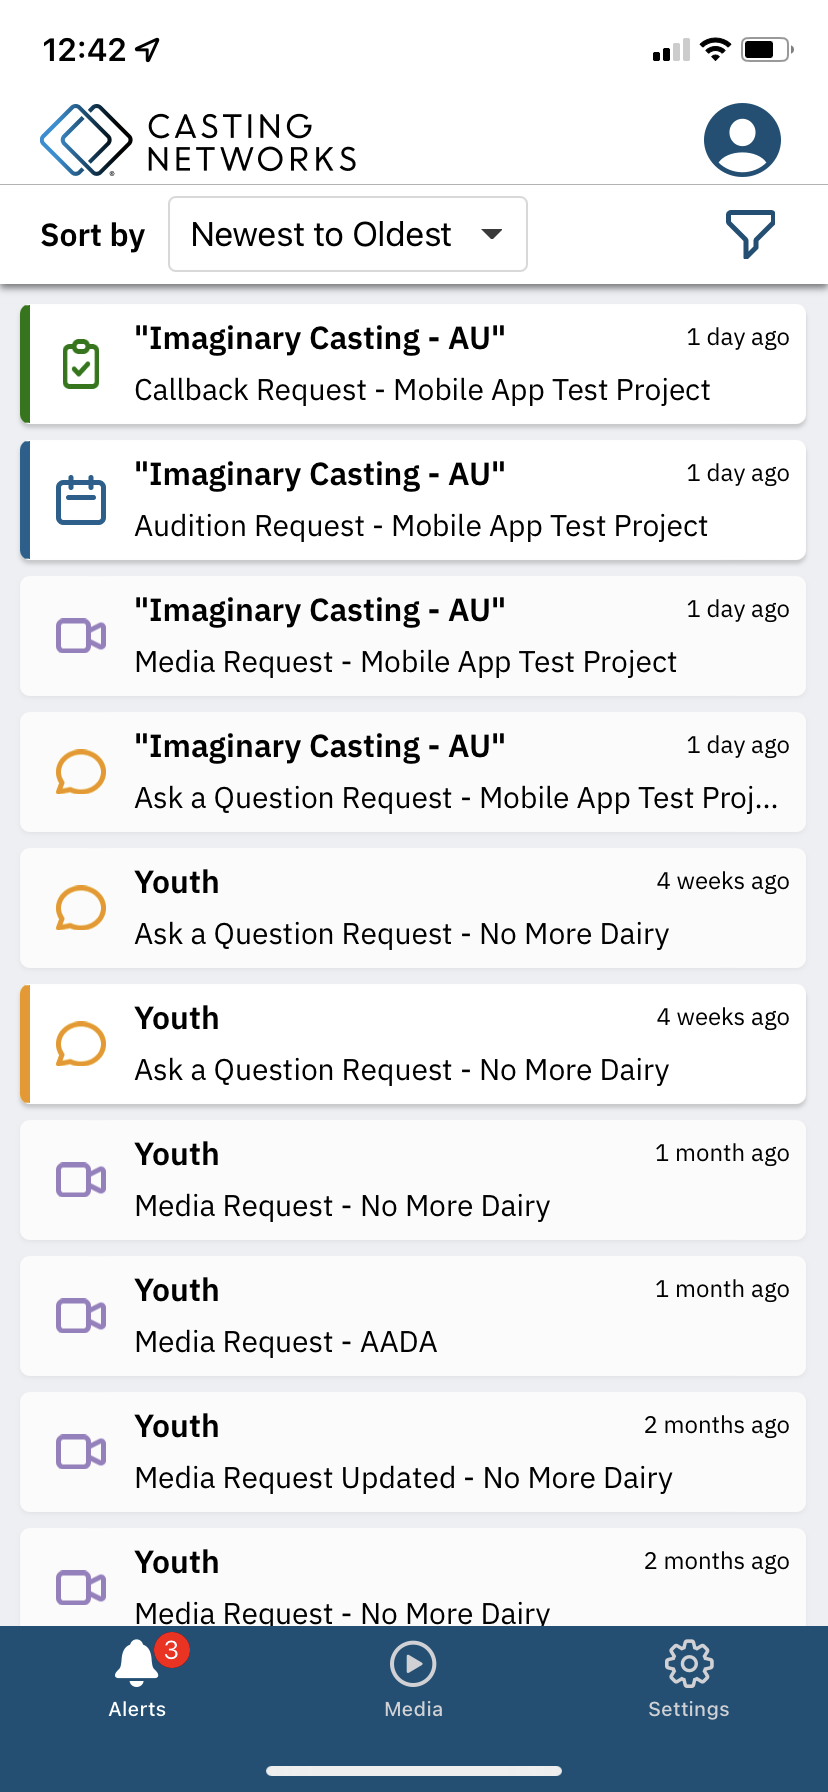828x1792 pixels.
Task: Open first Youth Media Request - No More Dairy
Action: (342, 1206)
